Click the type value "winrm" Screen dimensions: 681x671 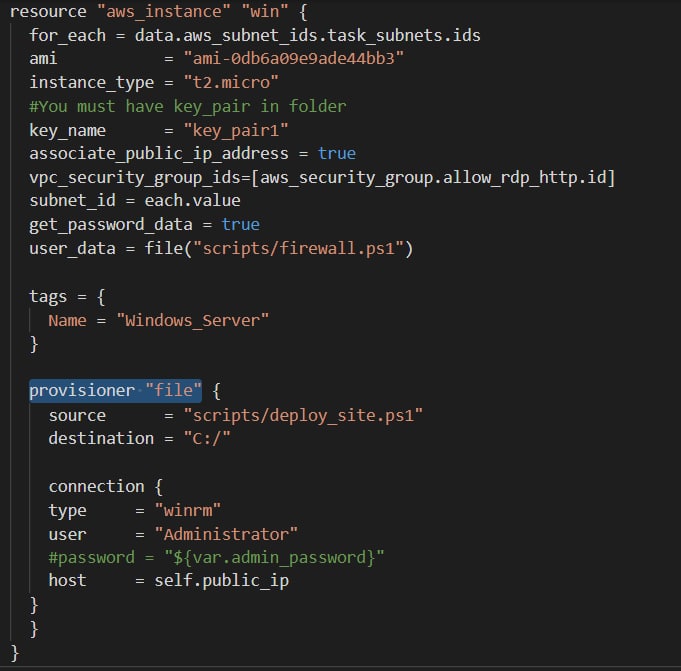(x=188, y=510)
